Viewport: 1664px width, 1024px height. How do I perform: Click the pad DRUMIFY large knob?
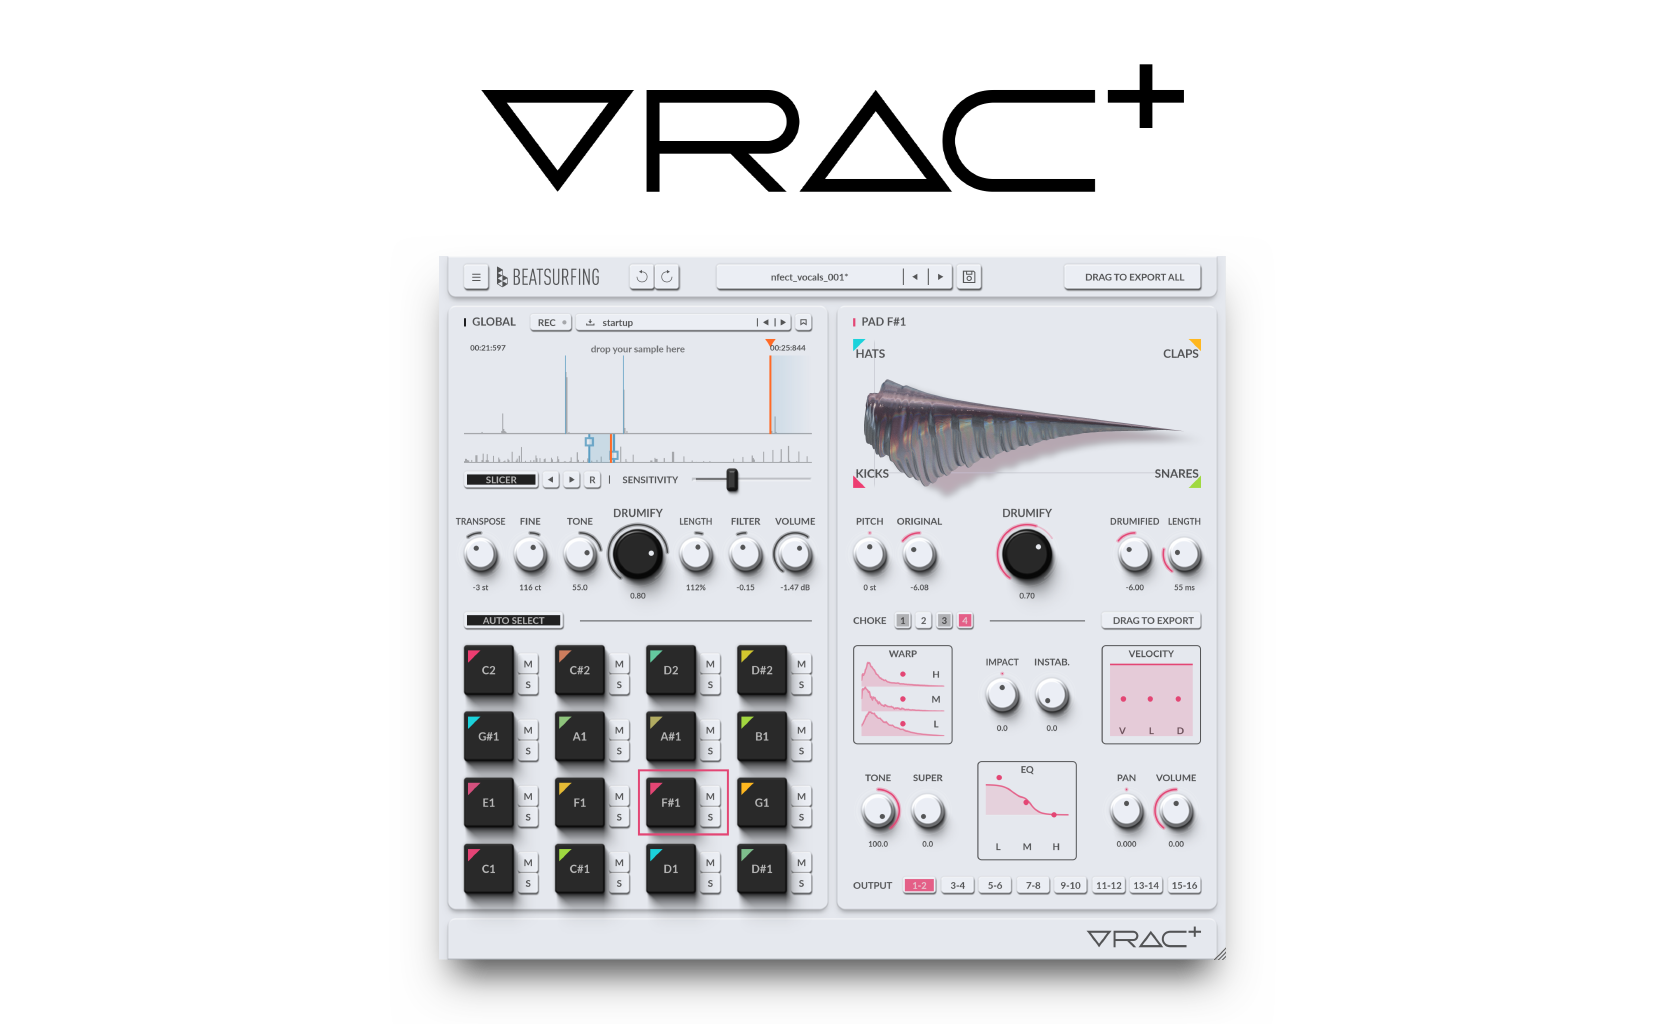1027,554
